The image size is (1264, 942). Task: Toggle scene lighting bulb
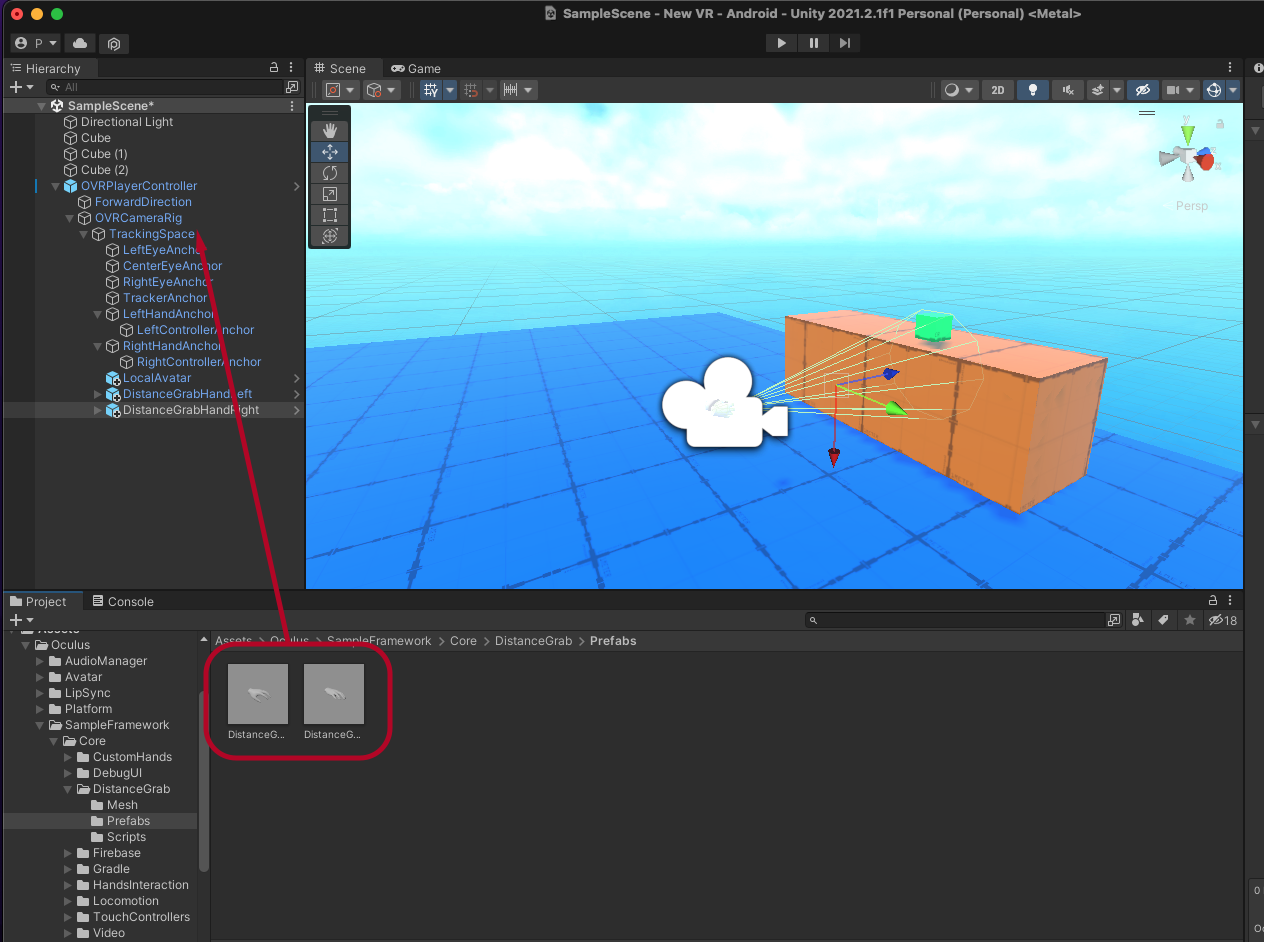click(1033, 90)
